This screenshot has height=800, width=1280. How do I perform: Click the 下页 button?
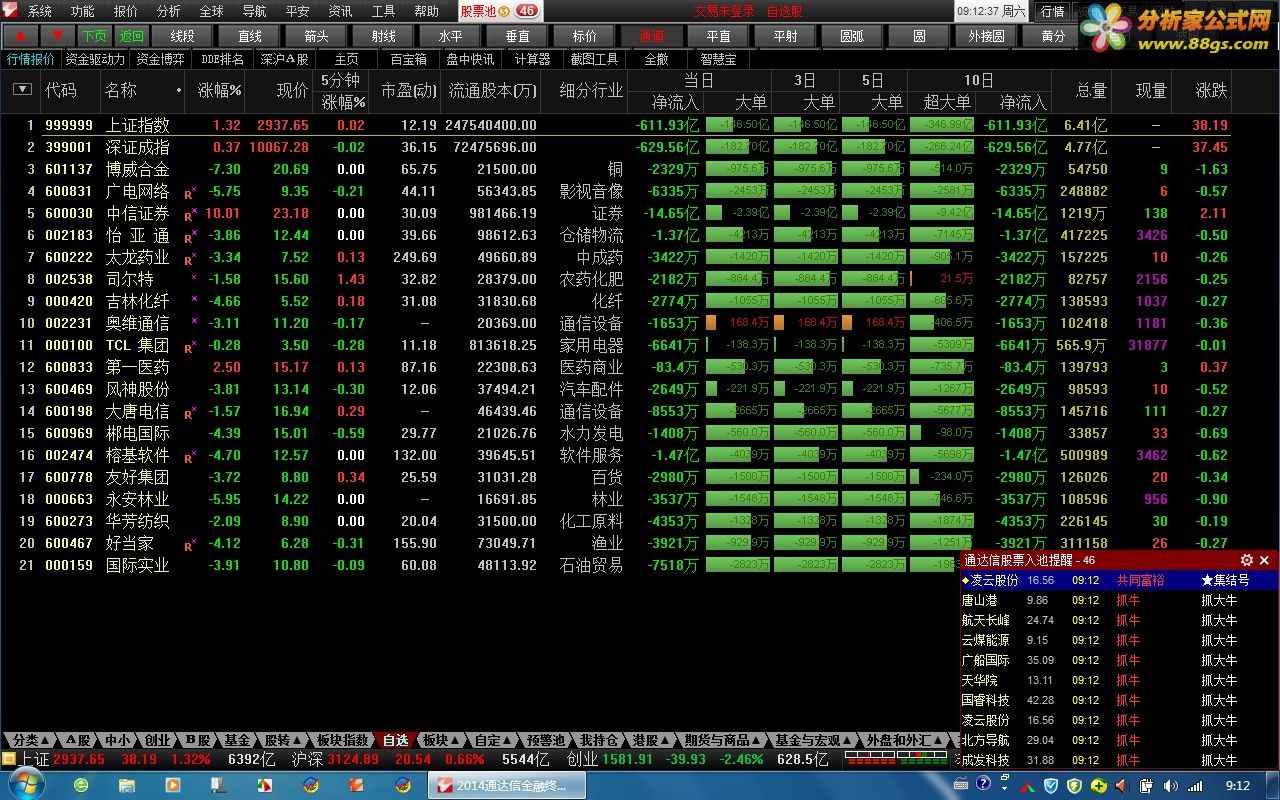click(x=95, y=36)
